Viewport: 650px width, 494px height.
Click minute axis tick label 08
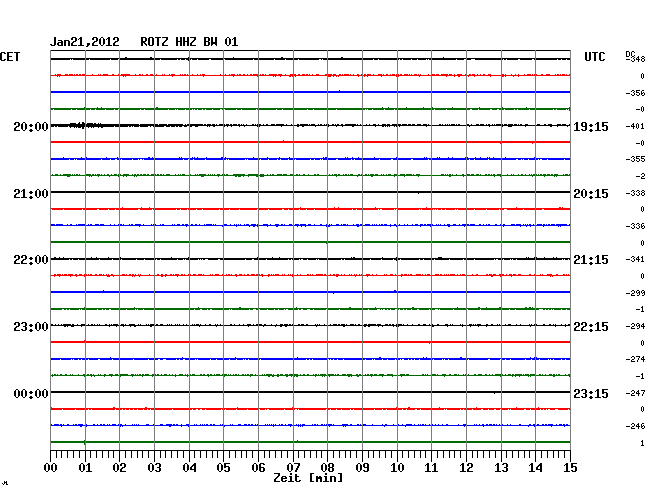coord(327,468)
